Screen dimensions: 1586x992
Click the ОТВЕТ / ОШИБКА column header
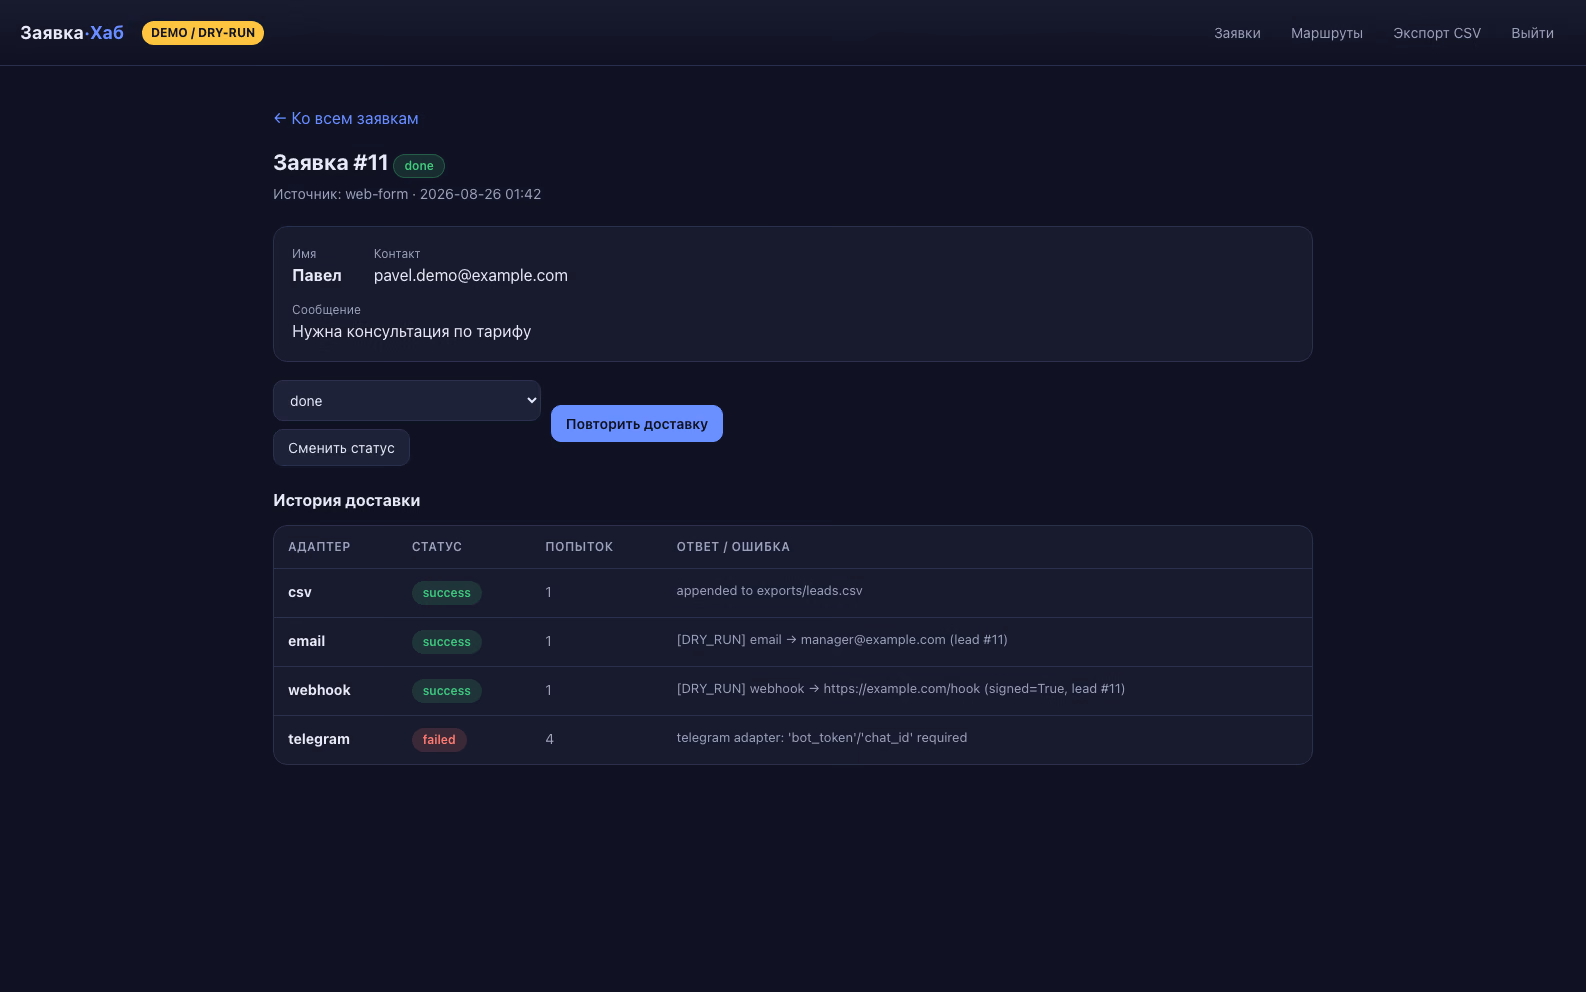coord(733,547)
